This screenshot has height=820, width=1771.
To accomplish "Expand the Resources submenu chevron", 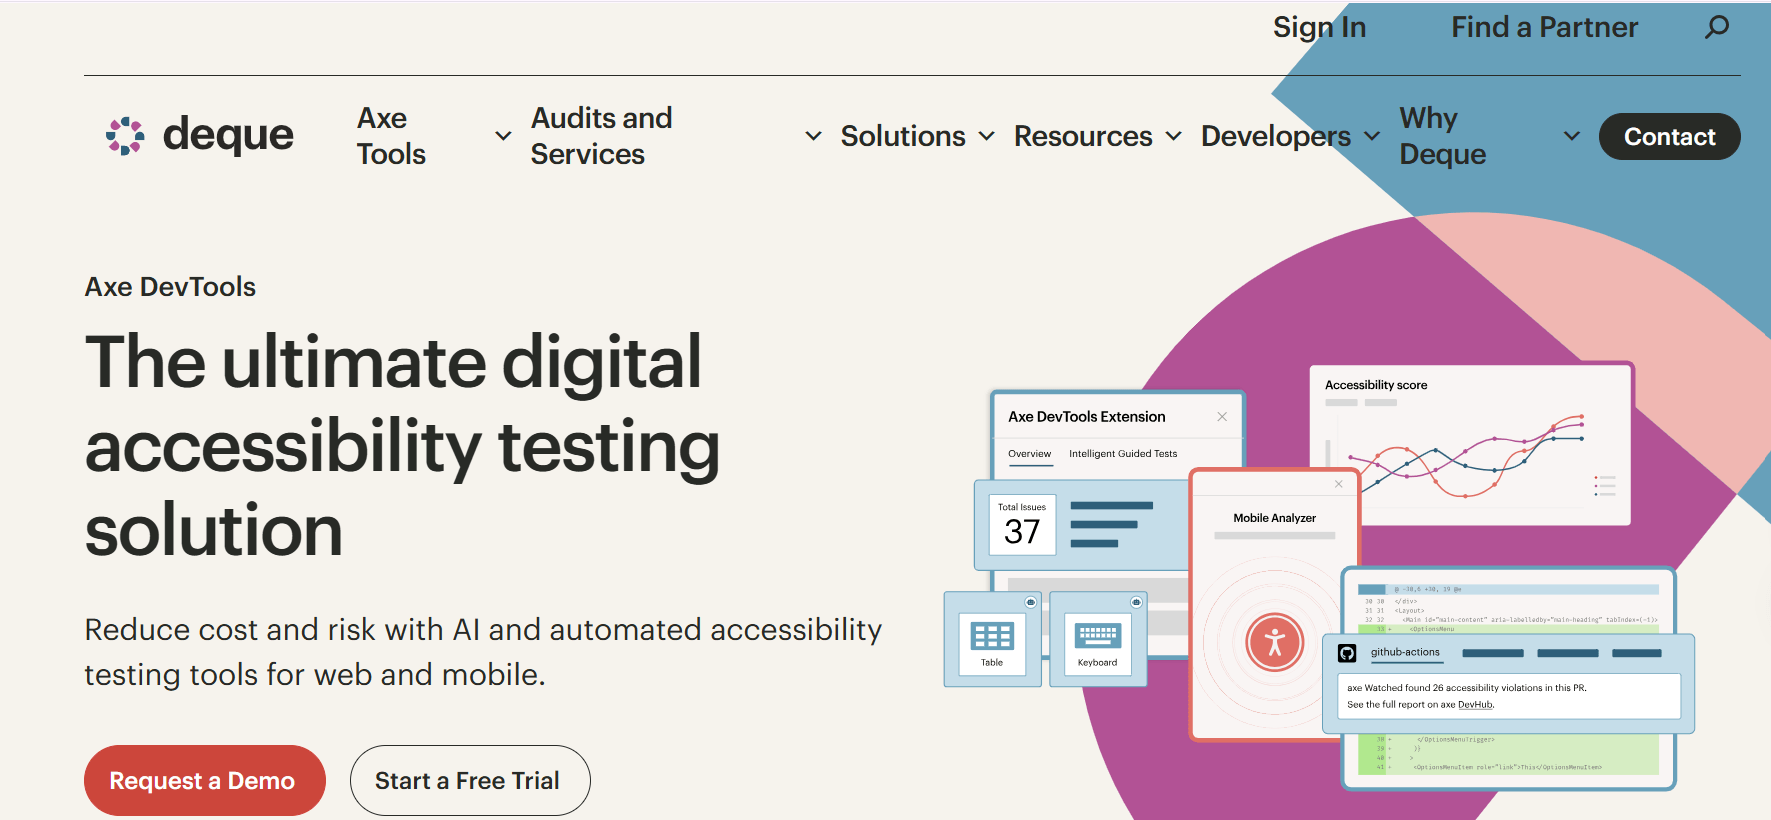I will (x=1174, y=136).
